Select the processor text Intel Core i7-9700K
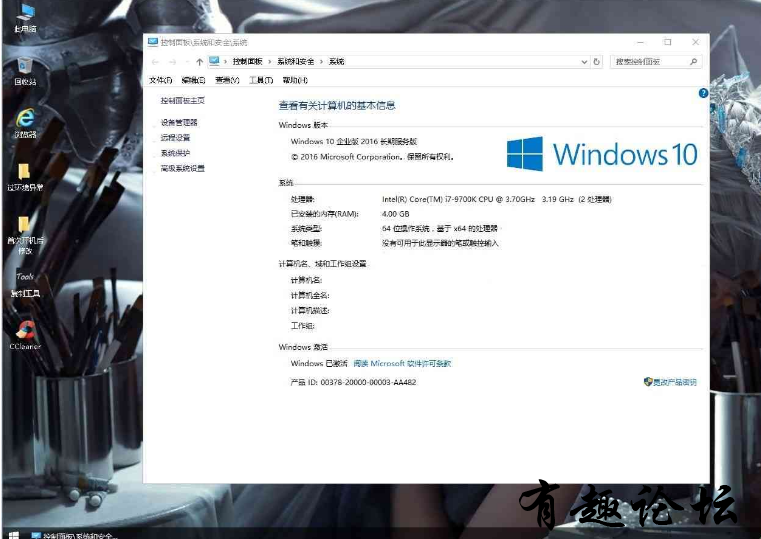Screen dimensions: 761x539 [x=496, y=199]
